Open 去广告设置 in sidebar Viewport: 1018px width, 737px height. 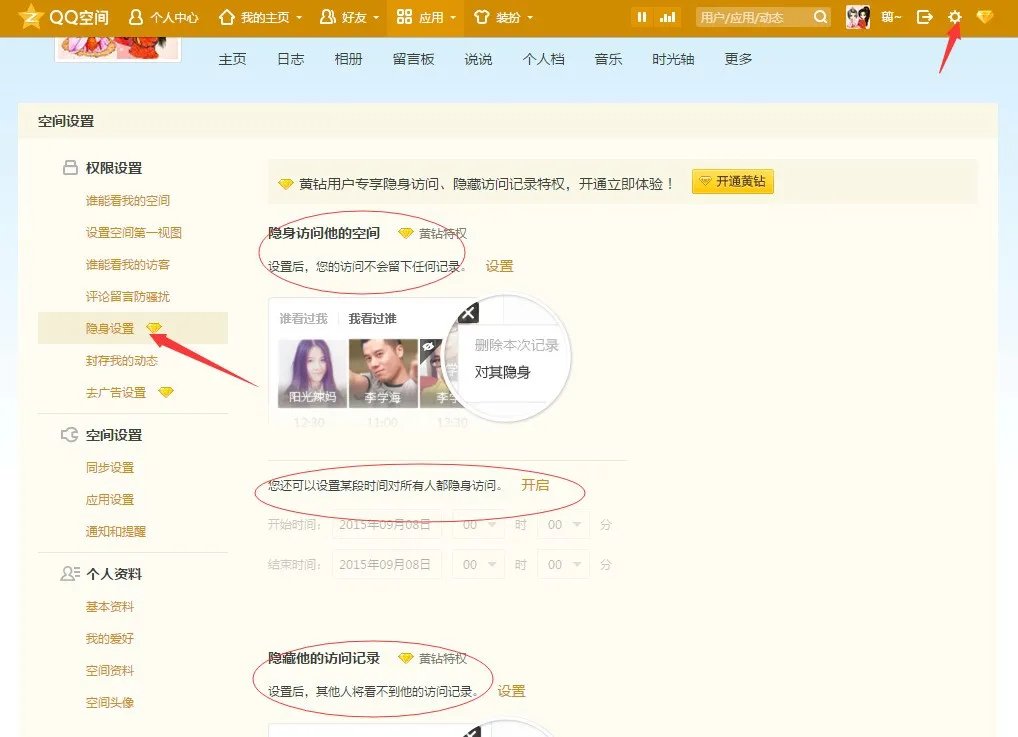tap(116, 392)
